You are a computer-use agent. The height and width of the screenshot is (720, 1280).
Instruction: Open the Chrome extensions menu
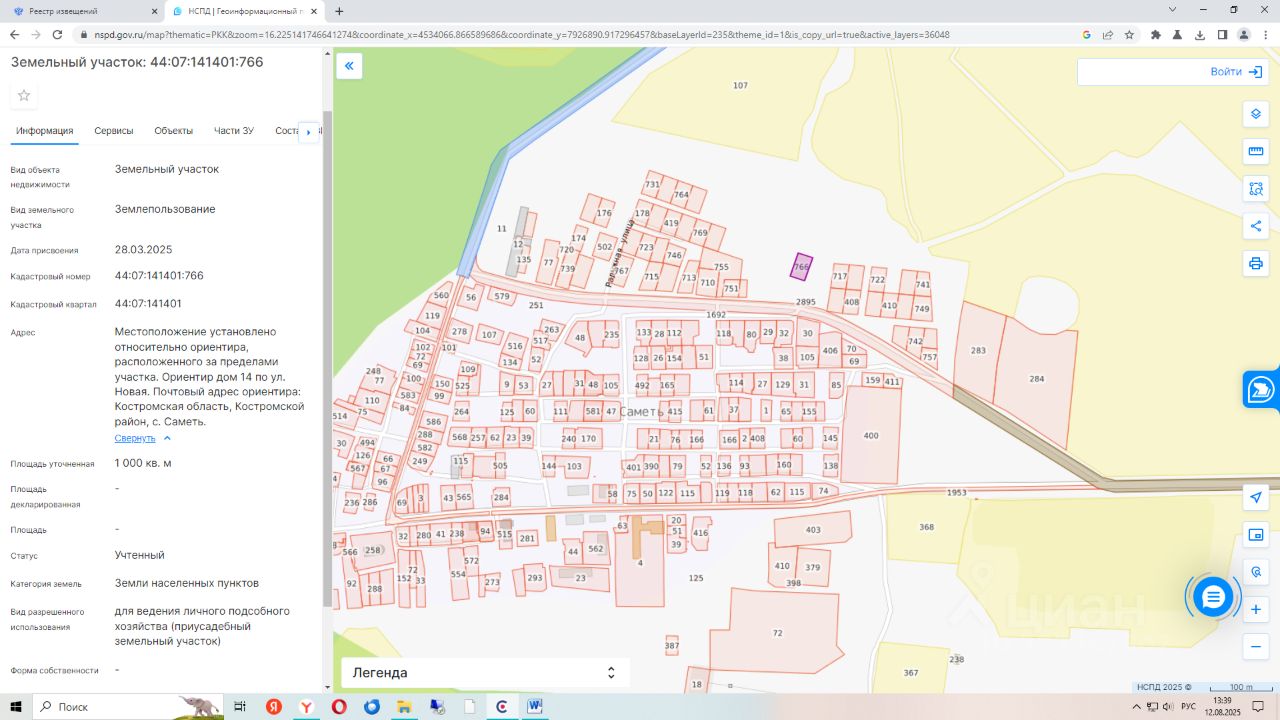click(x=1156, y=34)
